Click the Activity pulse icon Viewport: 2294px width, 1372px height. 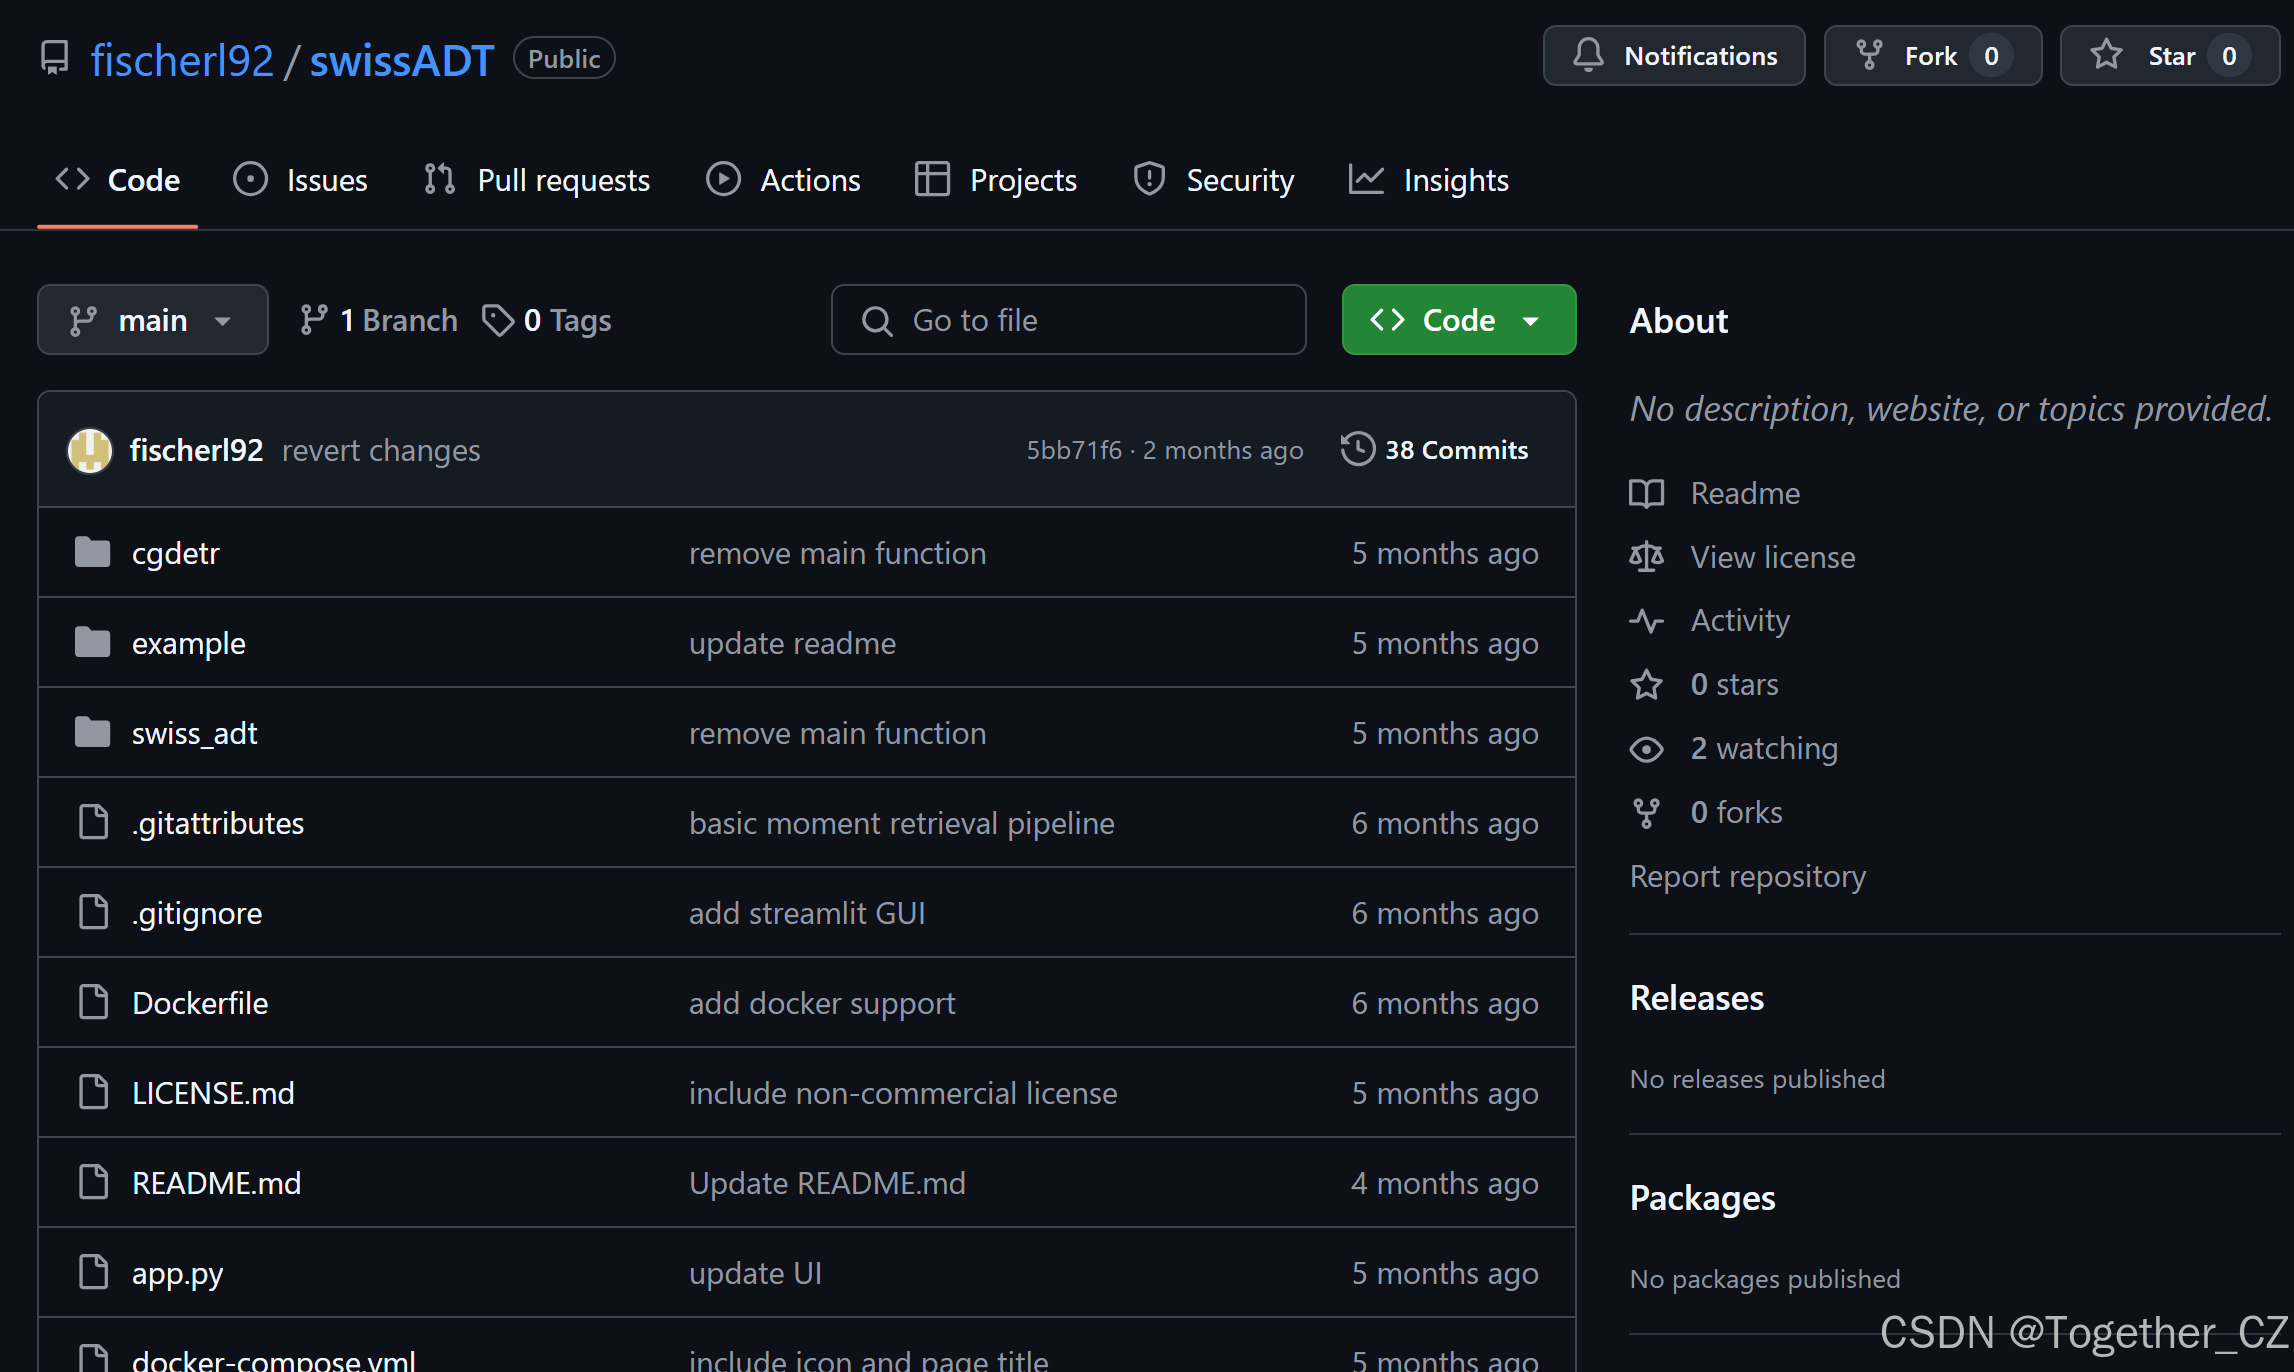point(1646,621)
